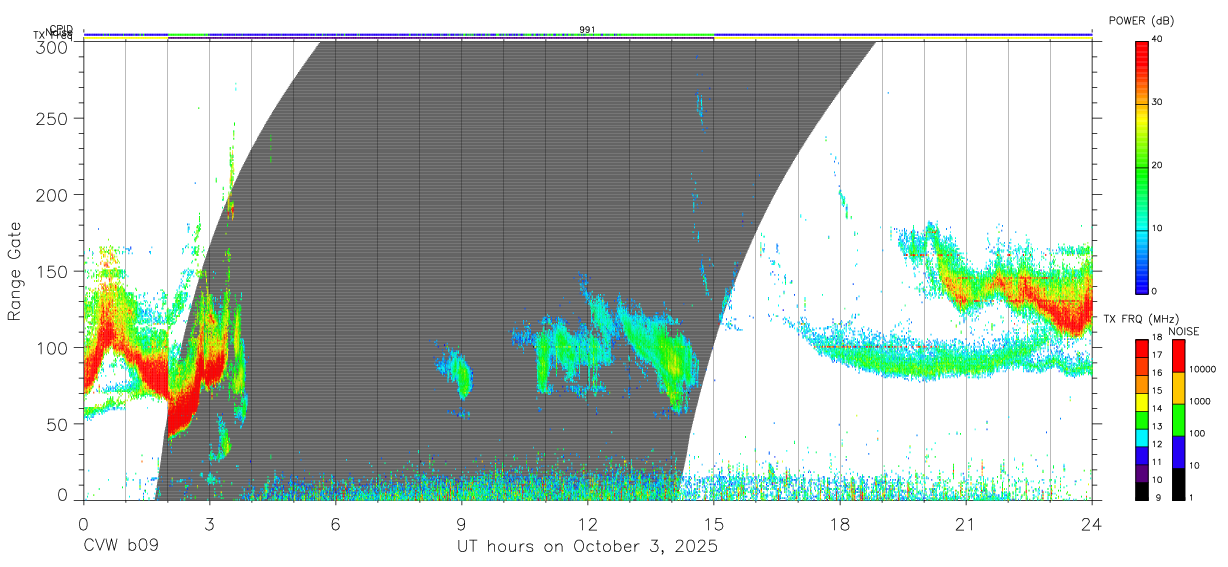
Task: Click the NOISE color scale bar
Action: click(x=1178, y=419)
